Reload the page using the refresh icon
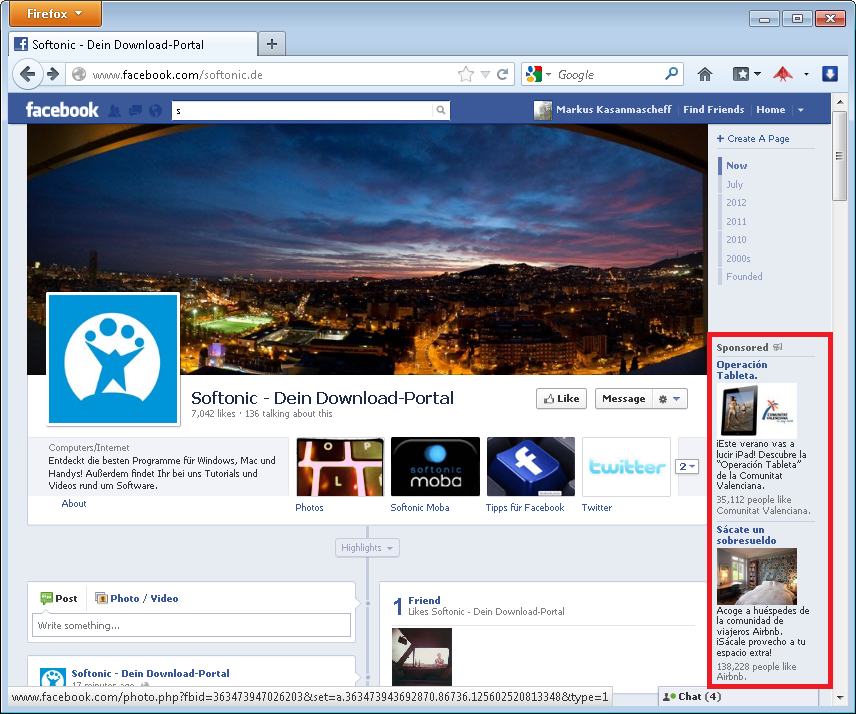The height and width of the screenshot is (714, 856). pos(502,74)
